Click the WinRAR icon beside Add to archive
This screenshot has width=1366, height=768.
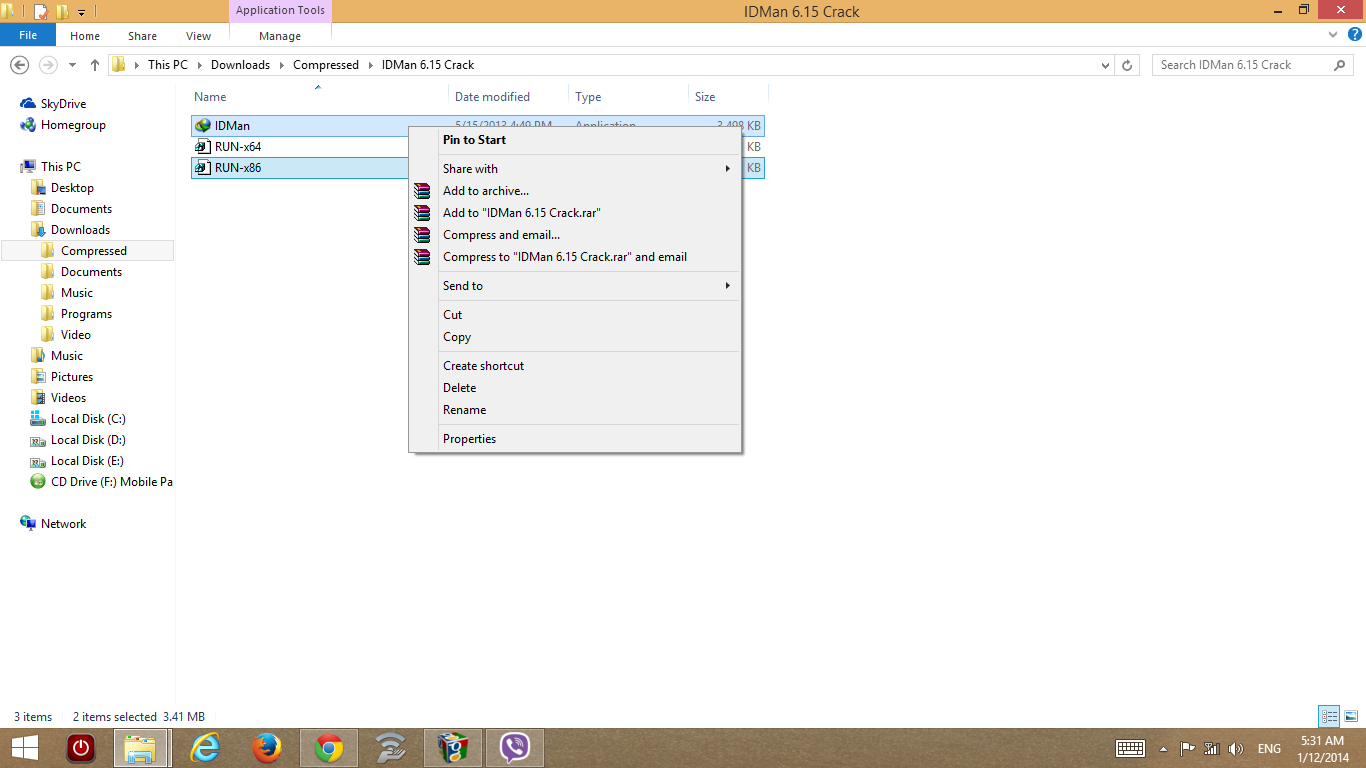coord(422,191)
